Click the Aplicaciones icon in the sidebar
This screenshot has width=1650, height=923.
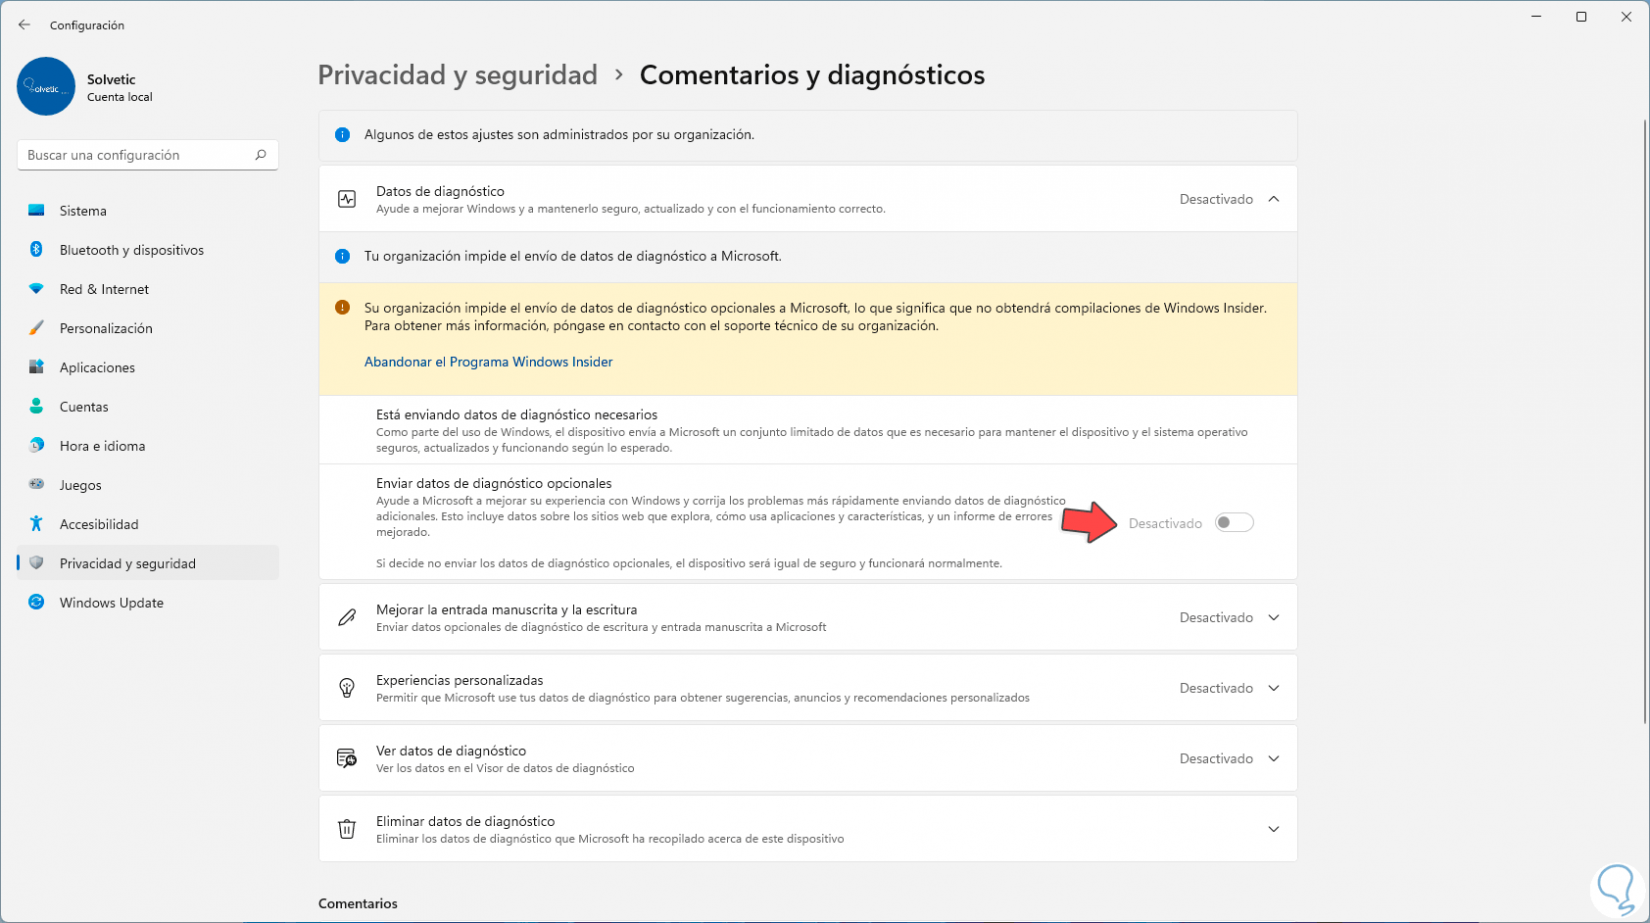tap(36, 367)
